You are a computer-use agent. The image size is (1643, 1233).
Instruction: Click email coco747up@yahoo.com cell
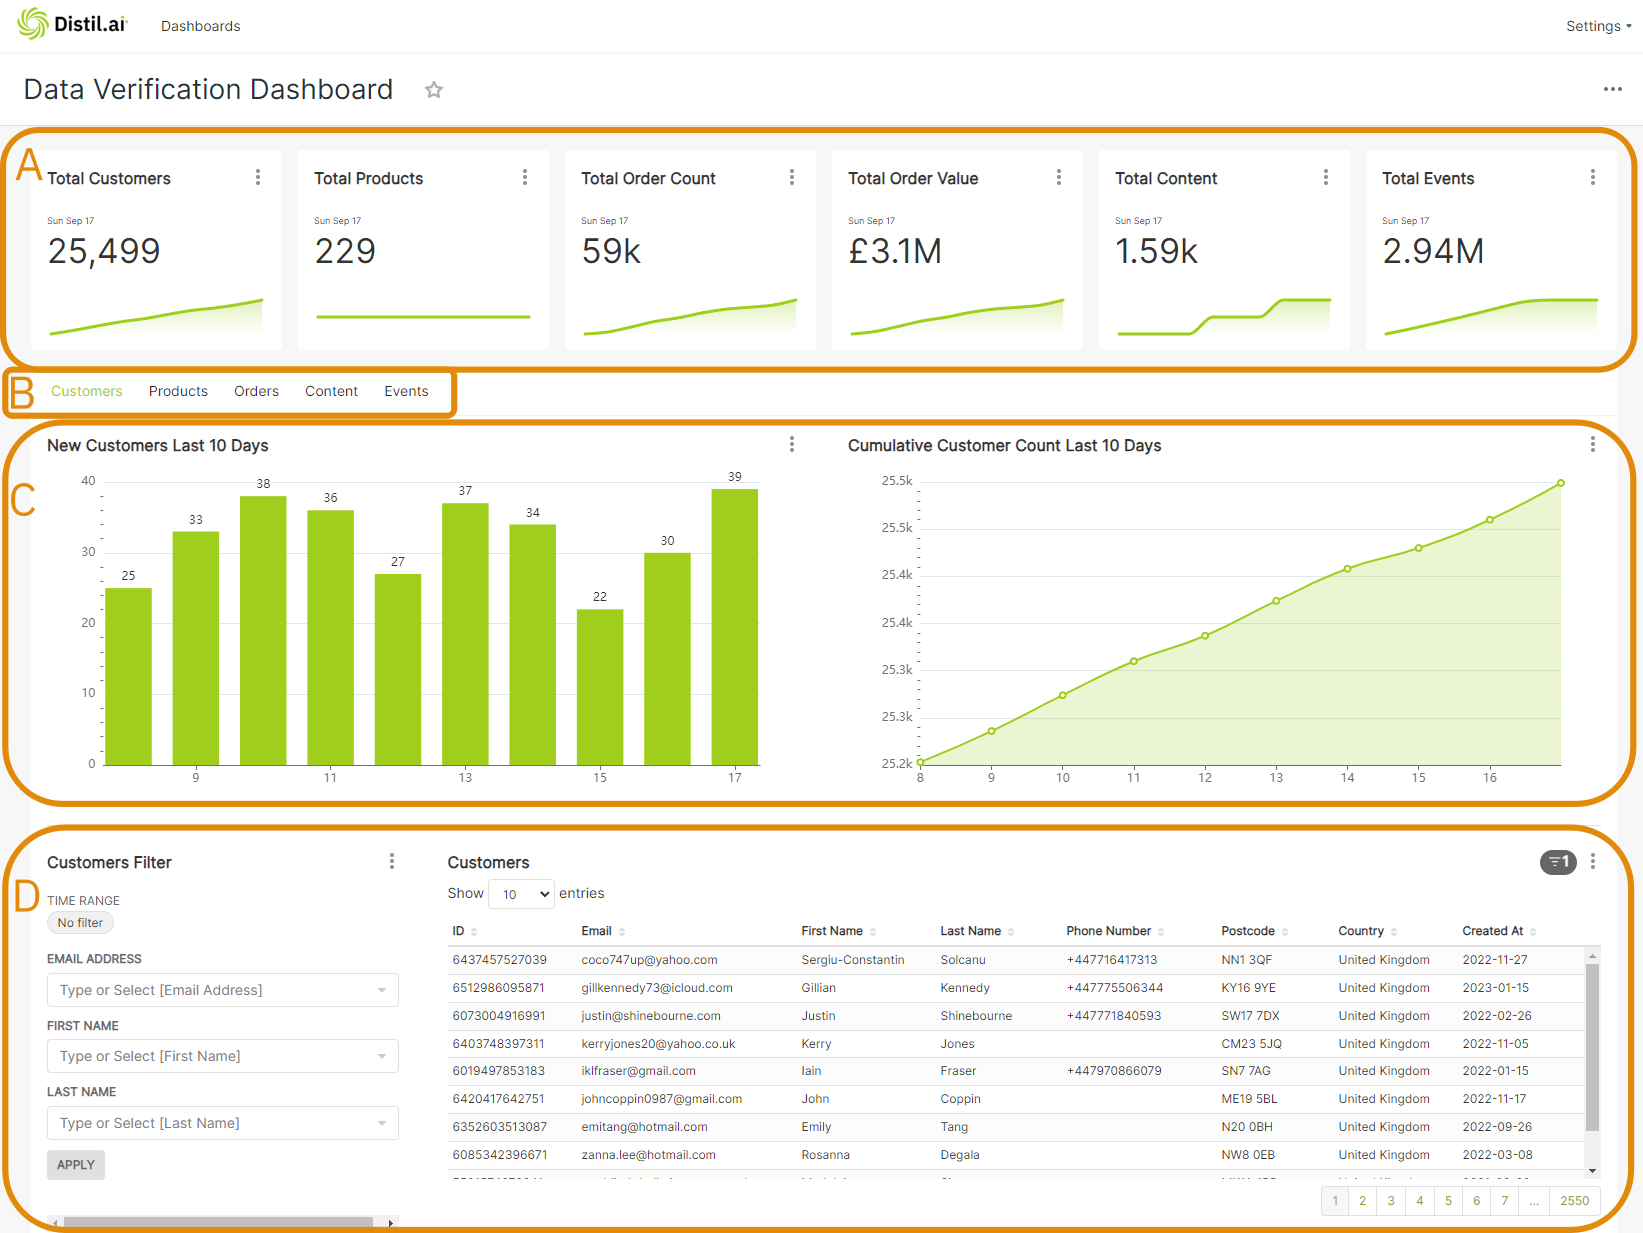click(650, 960)
